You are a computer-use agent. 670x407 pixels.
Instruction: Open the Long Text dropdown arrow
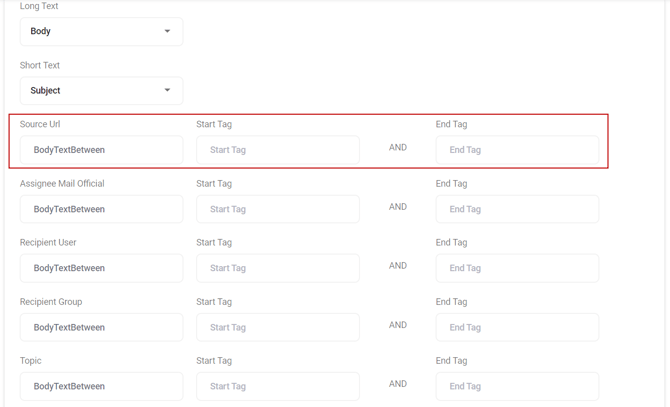tap(167, 32)
